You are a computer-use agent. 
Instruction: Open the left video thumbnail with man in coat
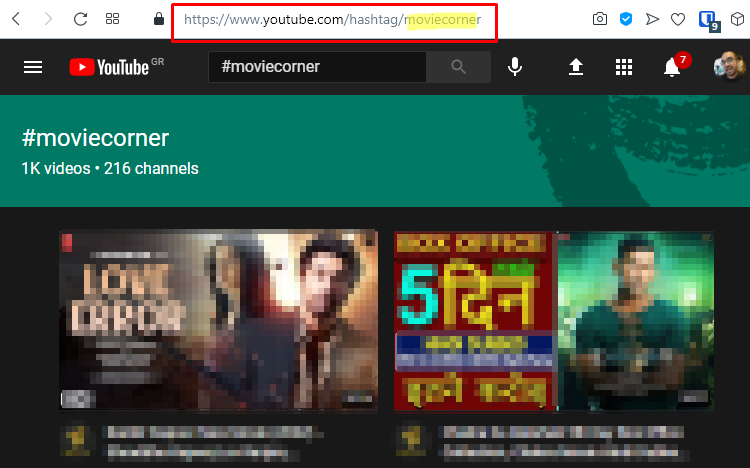tap(219, 320)
